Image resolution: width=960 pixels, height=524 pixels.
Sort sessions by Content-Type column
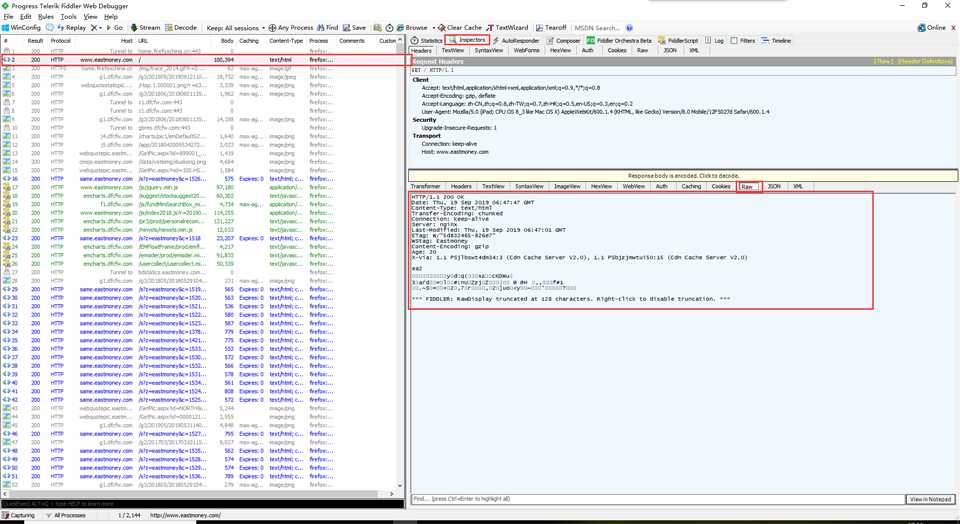[x=286, y=41]
